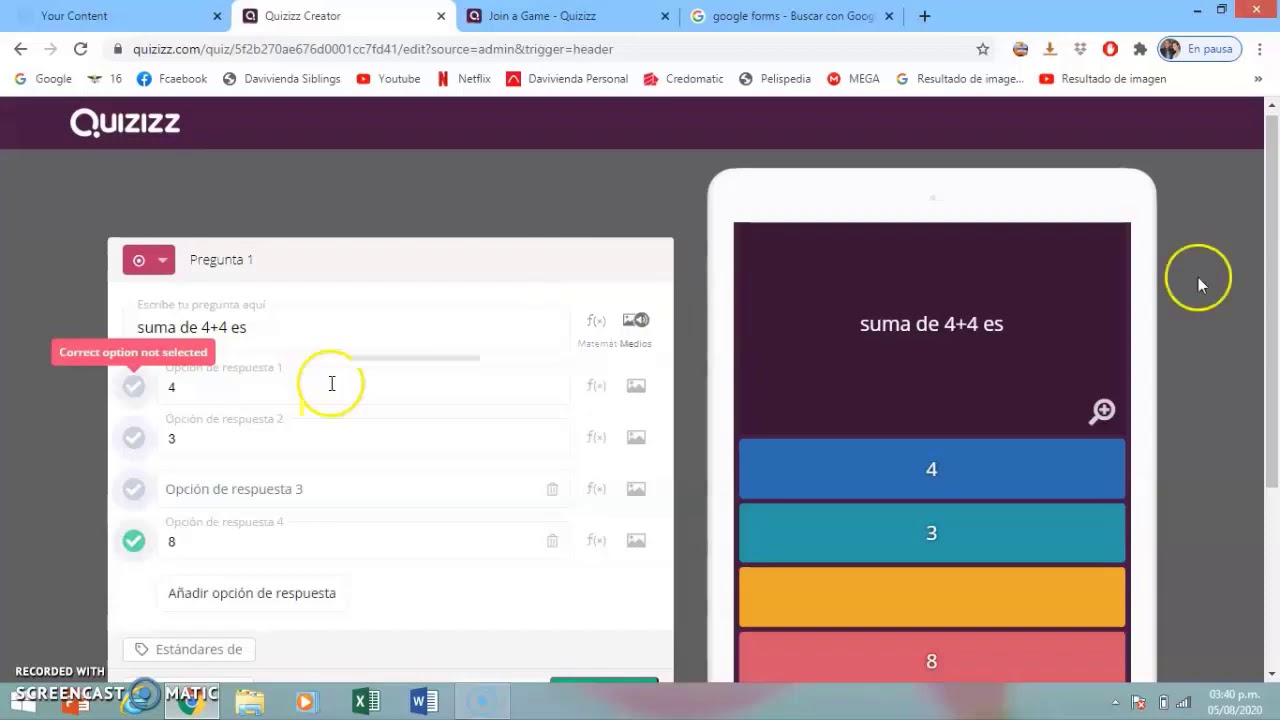Bookmark this page with the star icon
1280x720 pixels.
983,49
